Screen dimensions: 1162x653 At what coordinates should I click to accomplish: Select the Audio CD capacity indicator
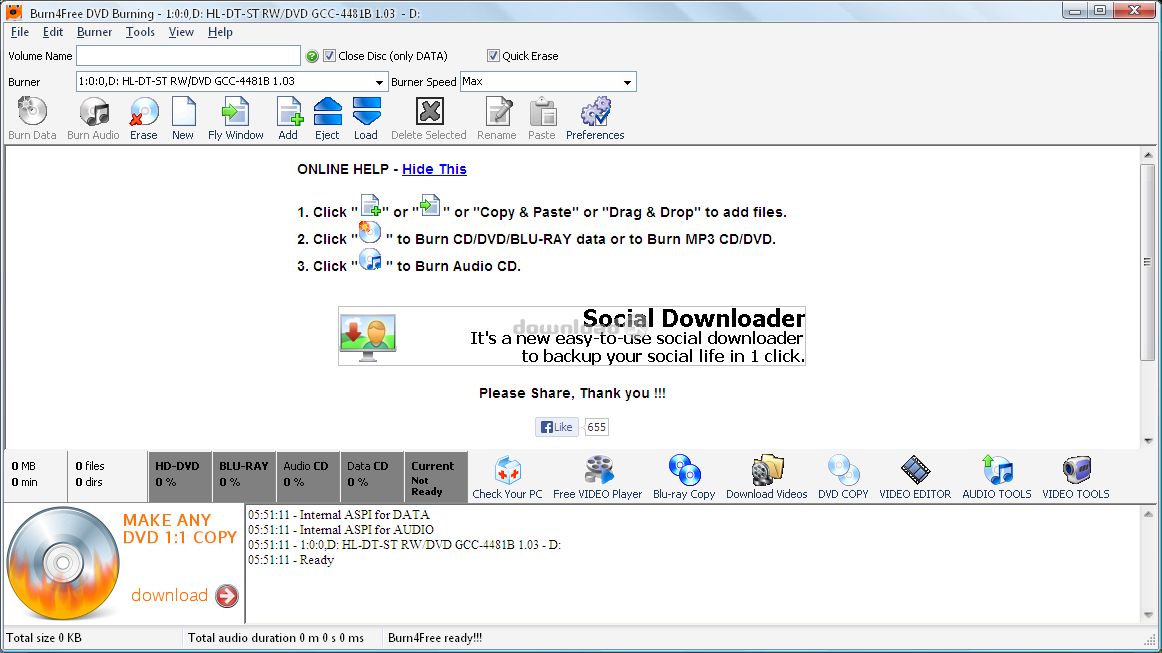(308, 477)
